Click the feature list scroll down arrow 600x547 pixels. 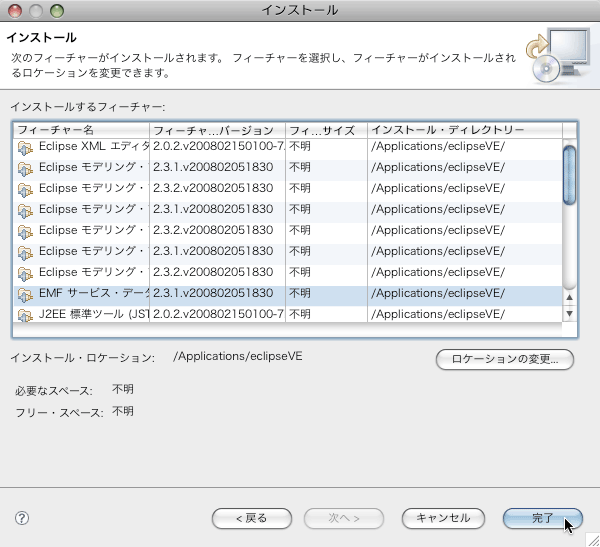(x=569, y=314)
